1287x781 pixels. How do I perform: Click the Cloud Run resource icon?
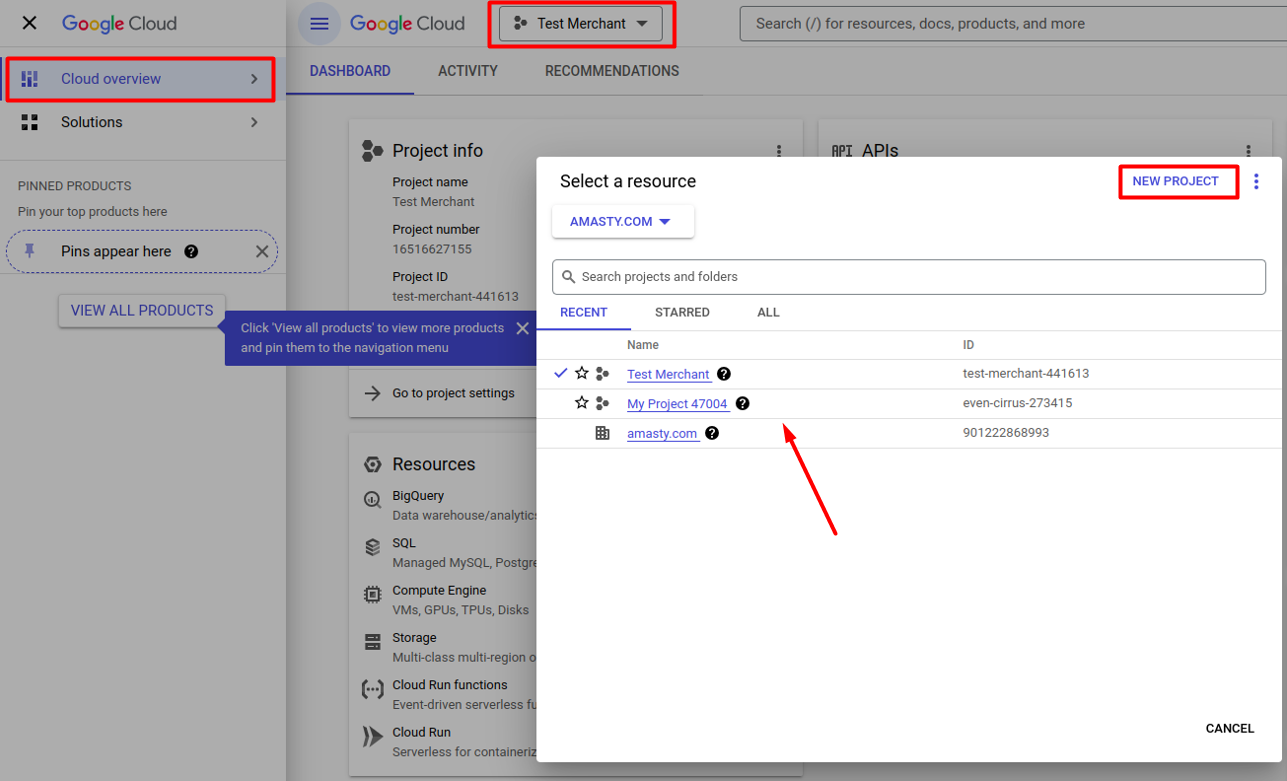coord(372,737)
